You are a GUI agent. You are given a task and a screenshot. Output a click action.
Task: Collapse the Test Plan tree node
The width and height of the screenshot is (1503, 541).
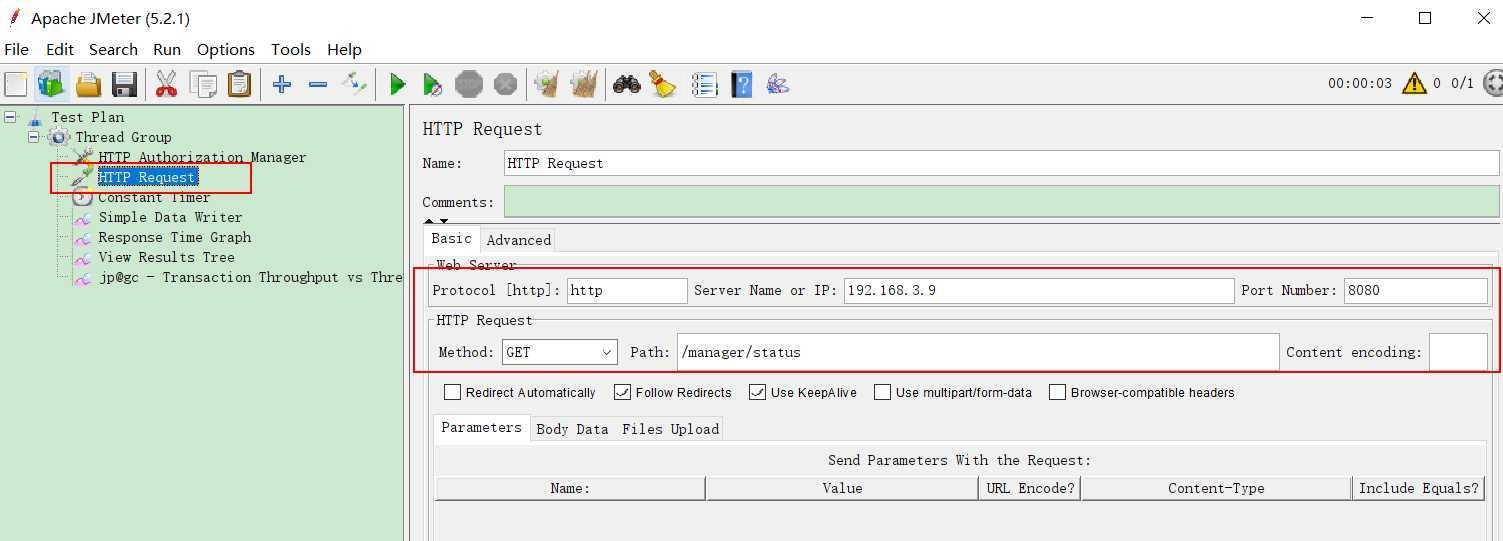(11, 117)
